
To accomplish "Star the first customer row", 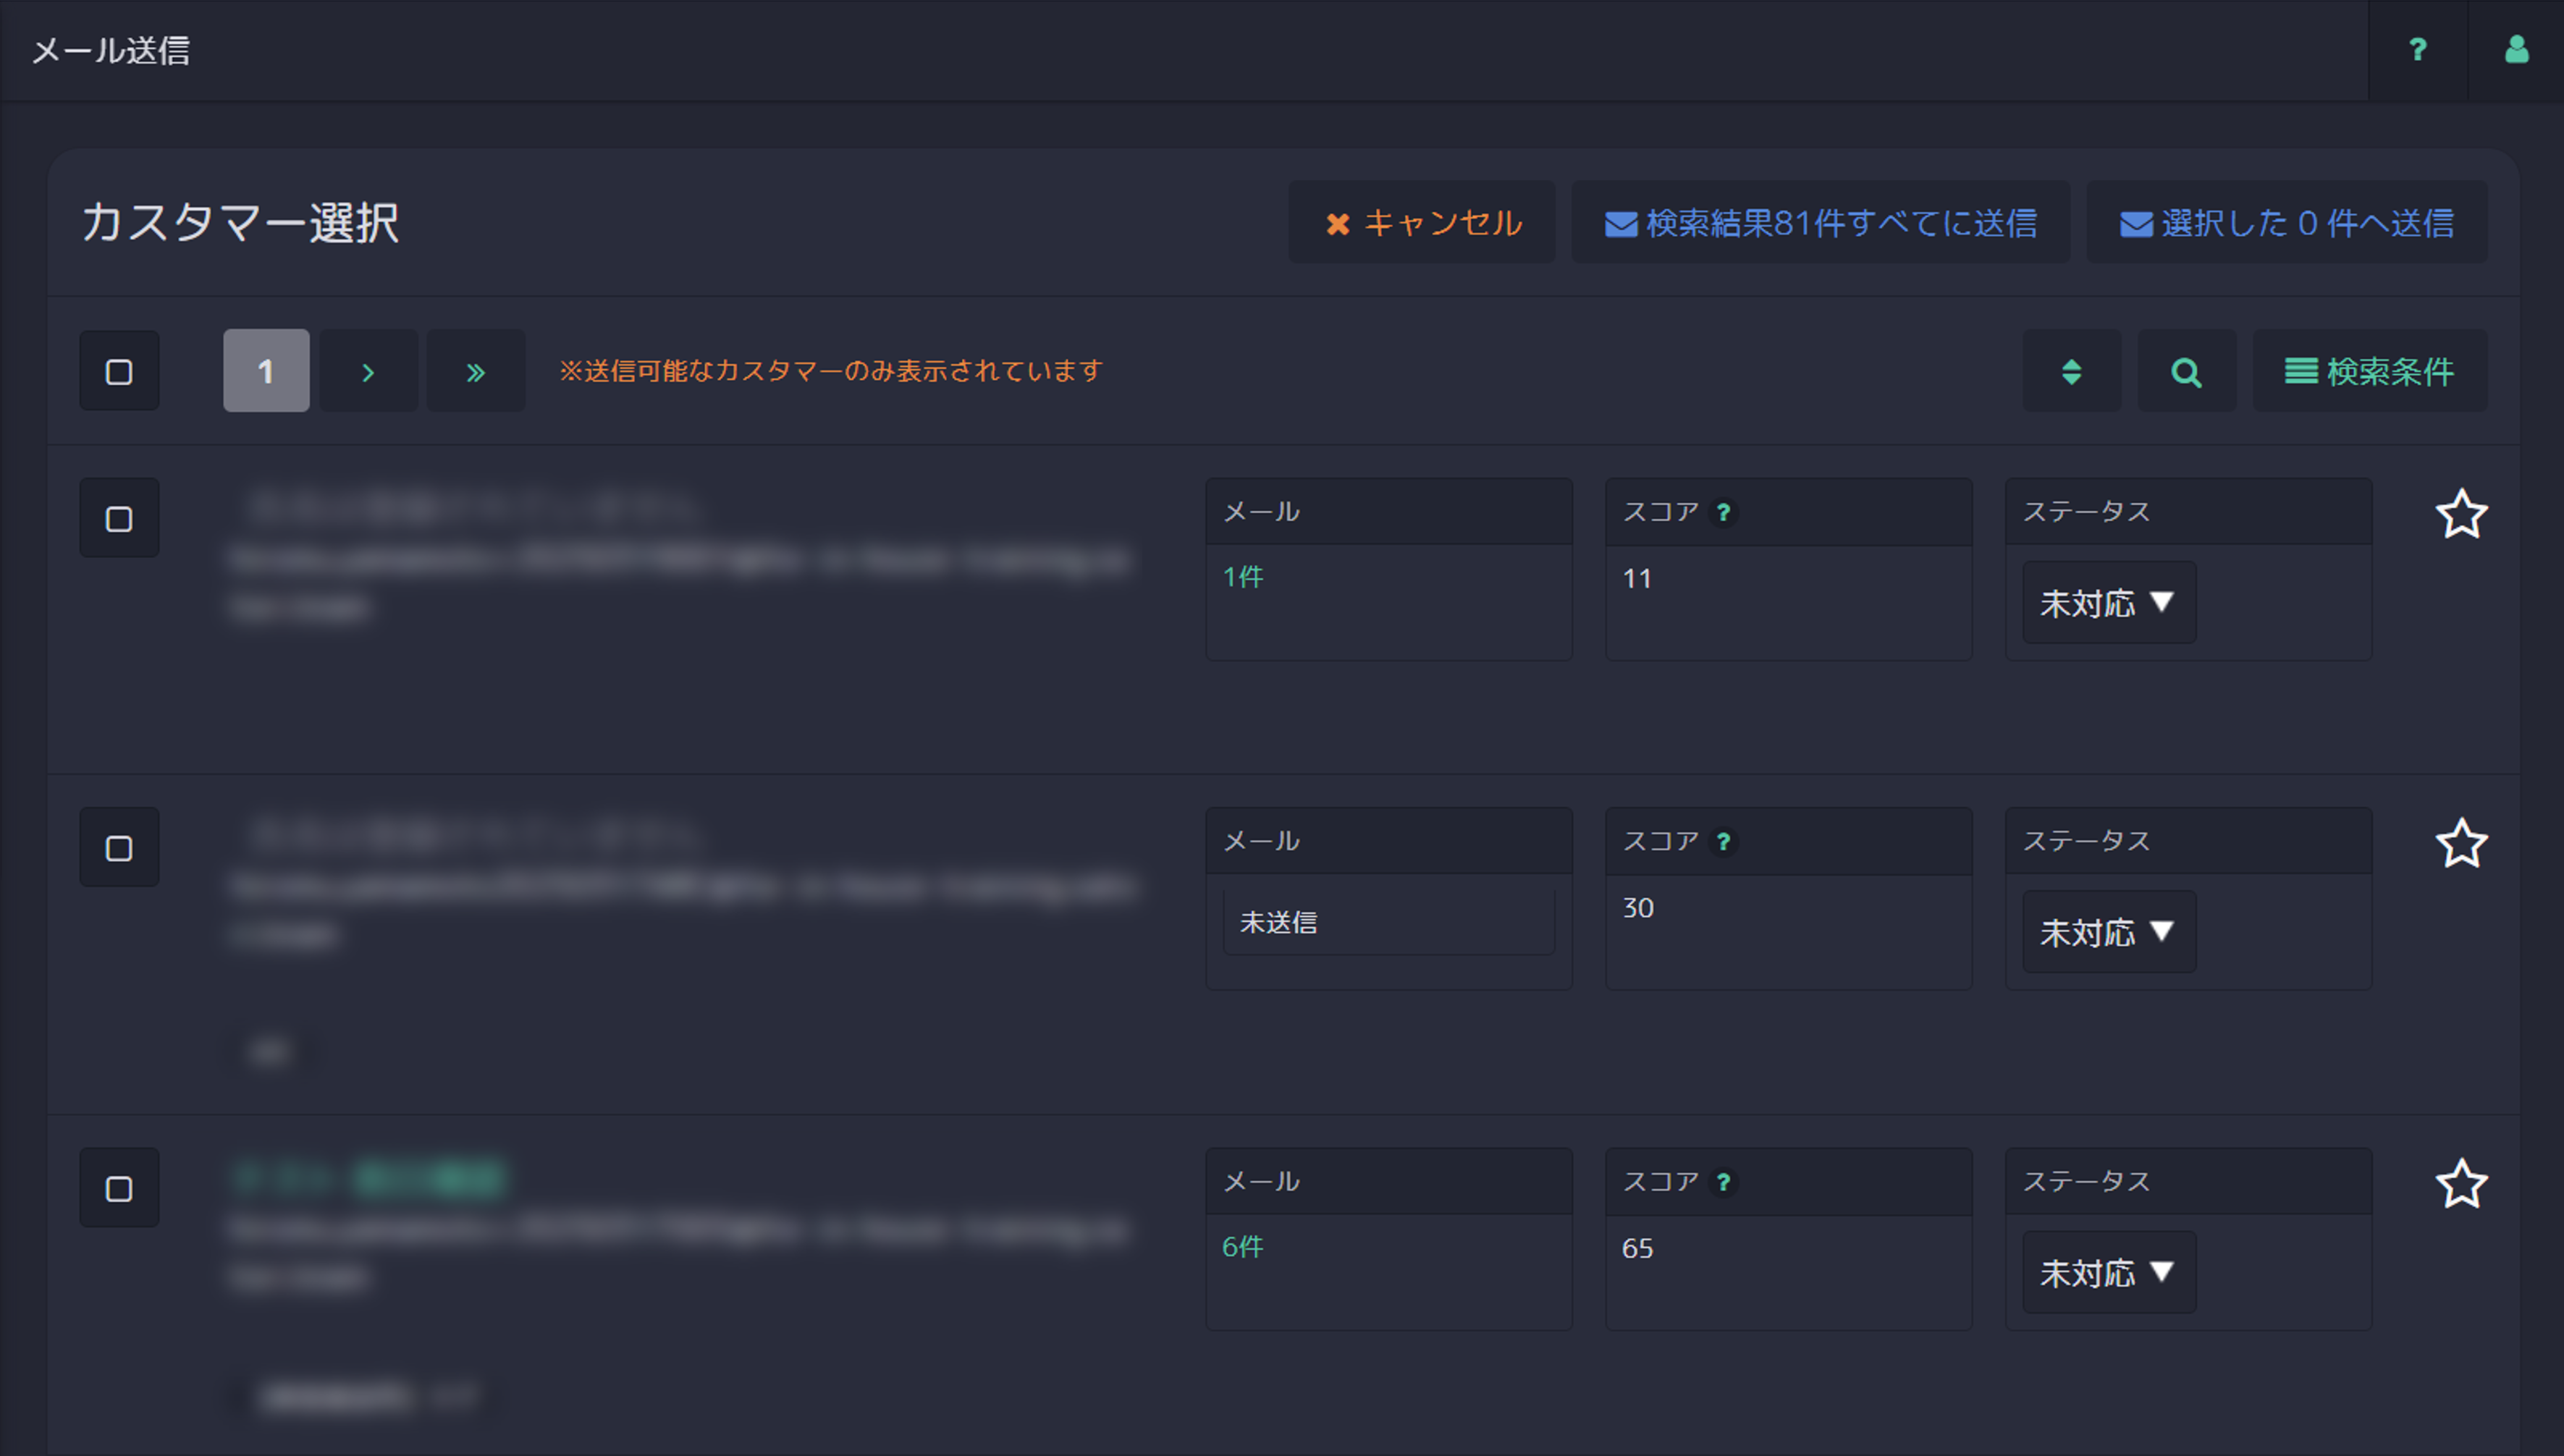I will click(x=2460, y=514).
